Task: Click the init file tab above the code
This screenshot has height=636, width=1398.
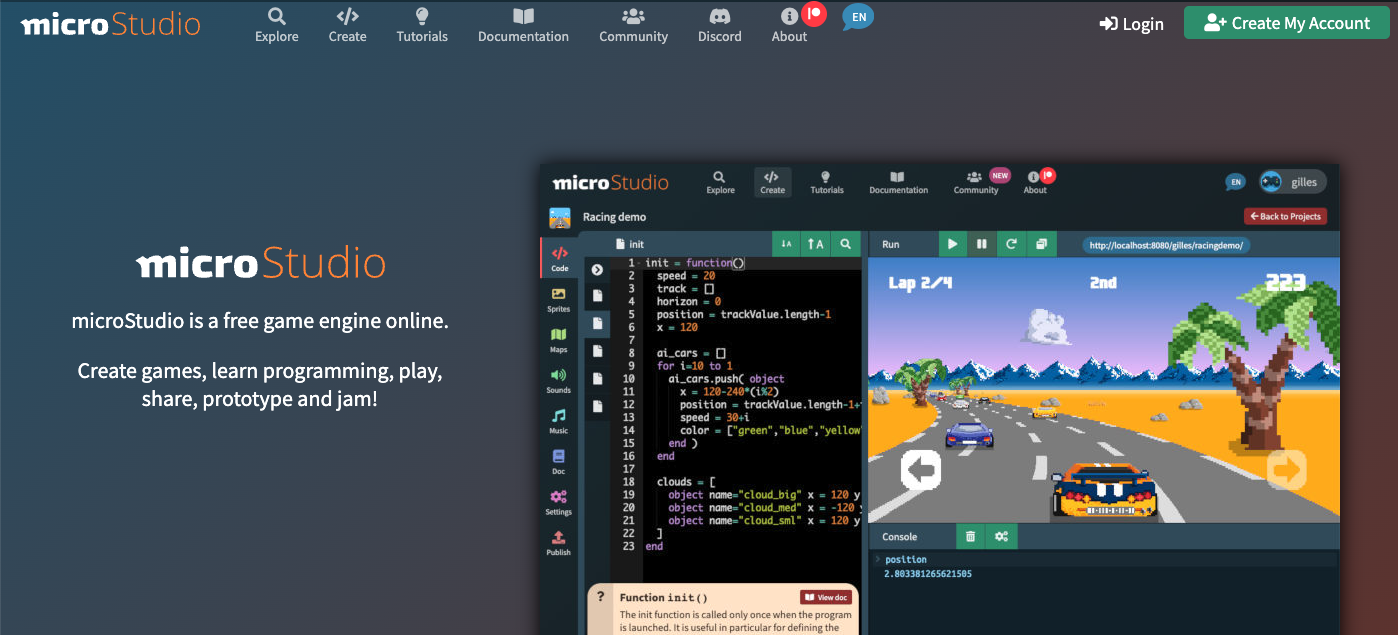Action: click(630, 244)
